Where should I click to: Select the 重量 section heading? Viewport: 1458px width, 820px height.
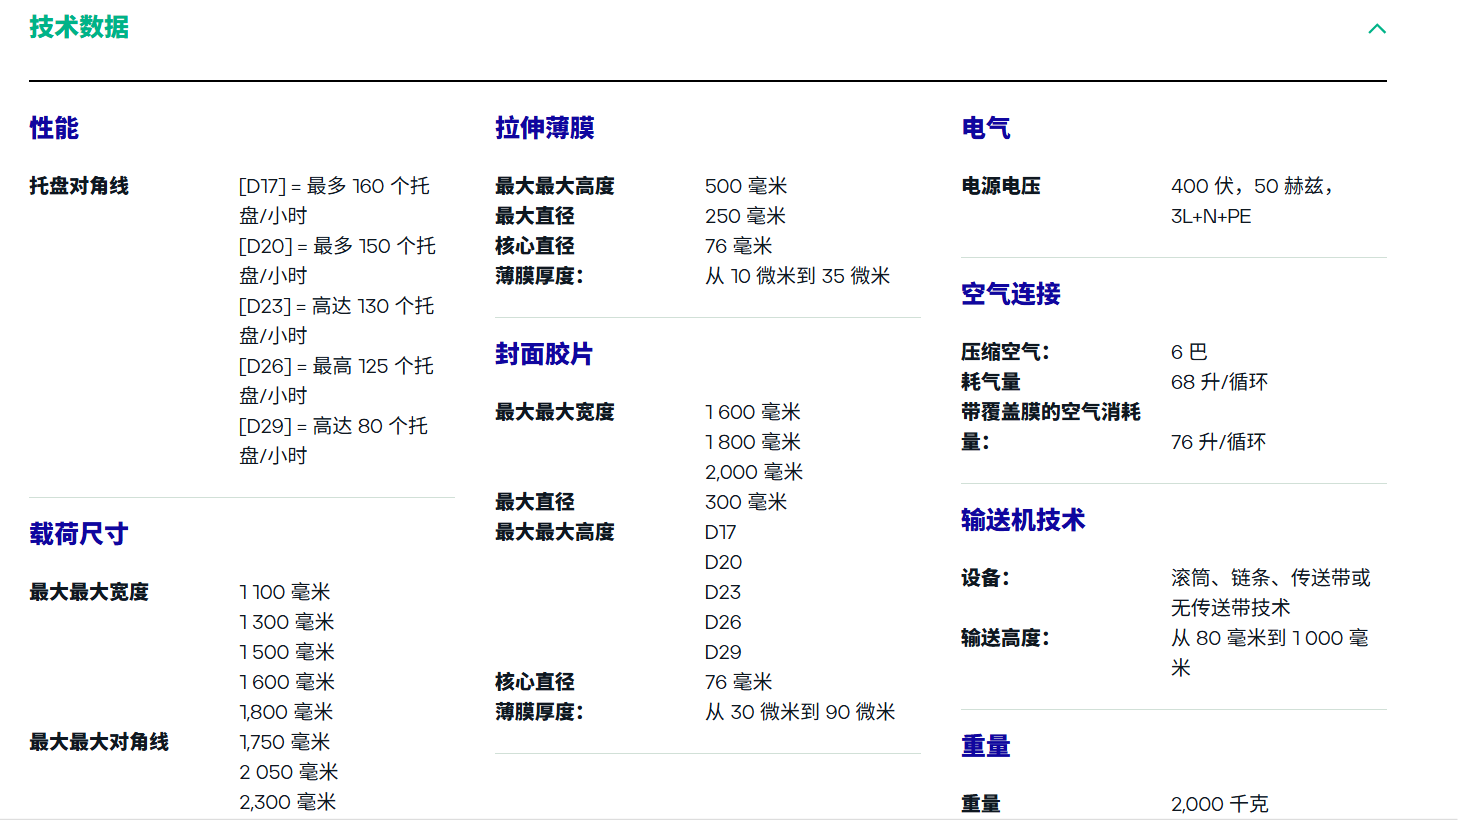[985, 745]
